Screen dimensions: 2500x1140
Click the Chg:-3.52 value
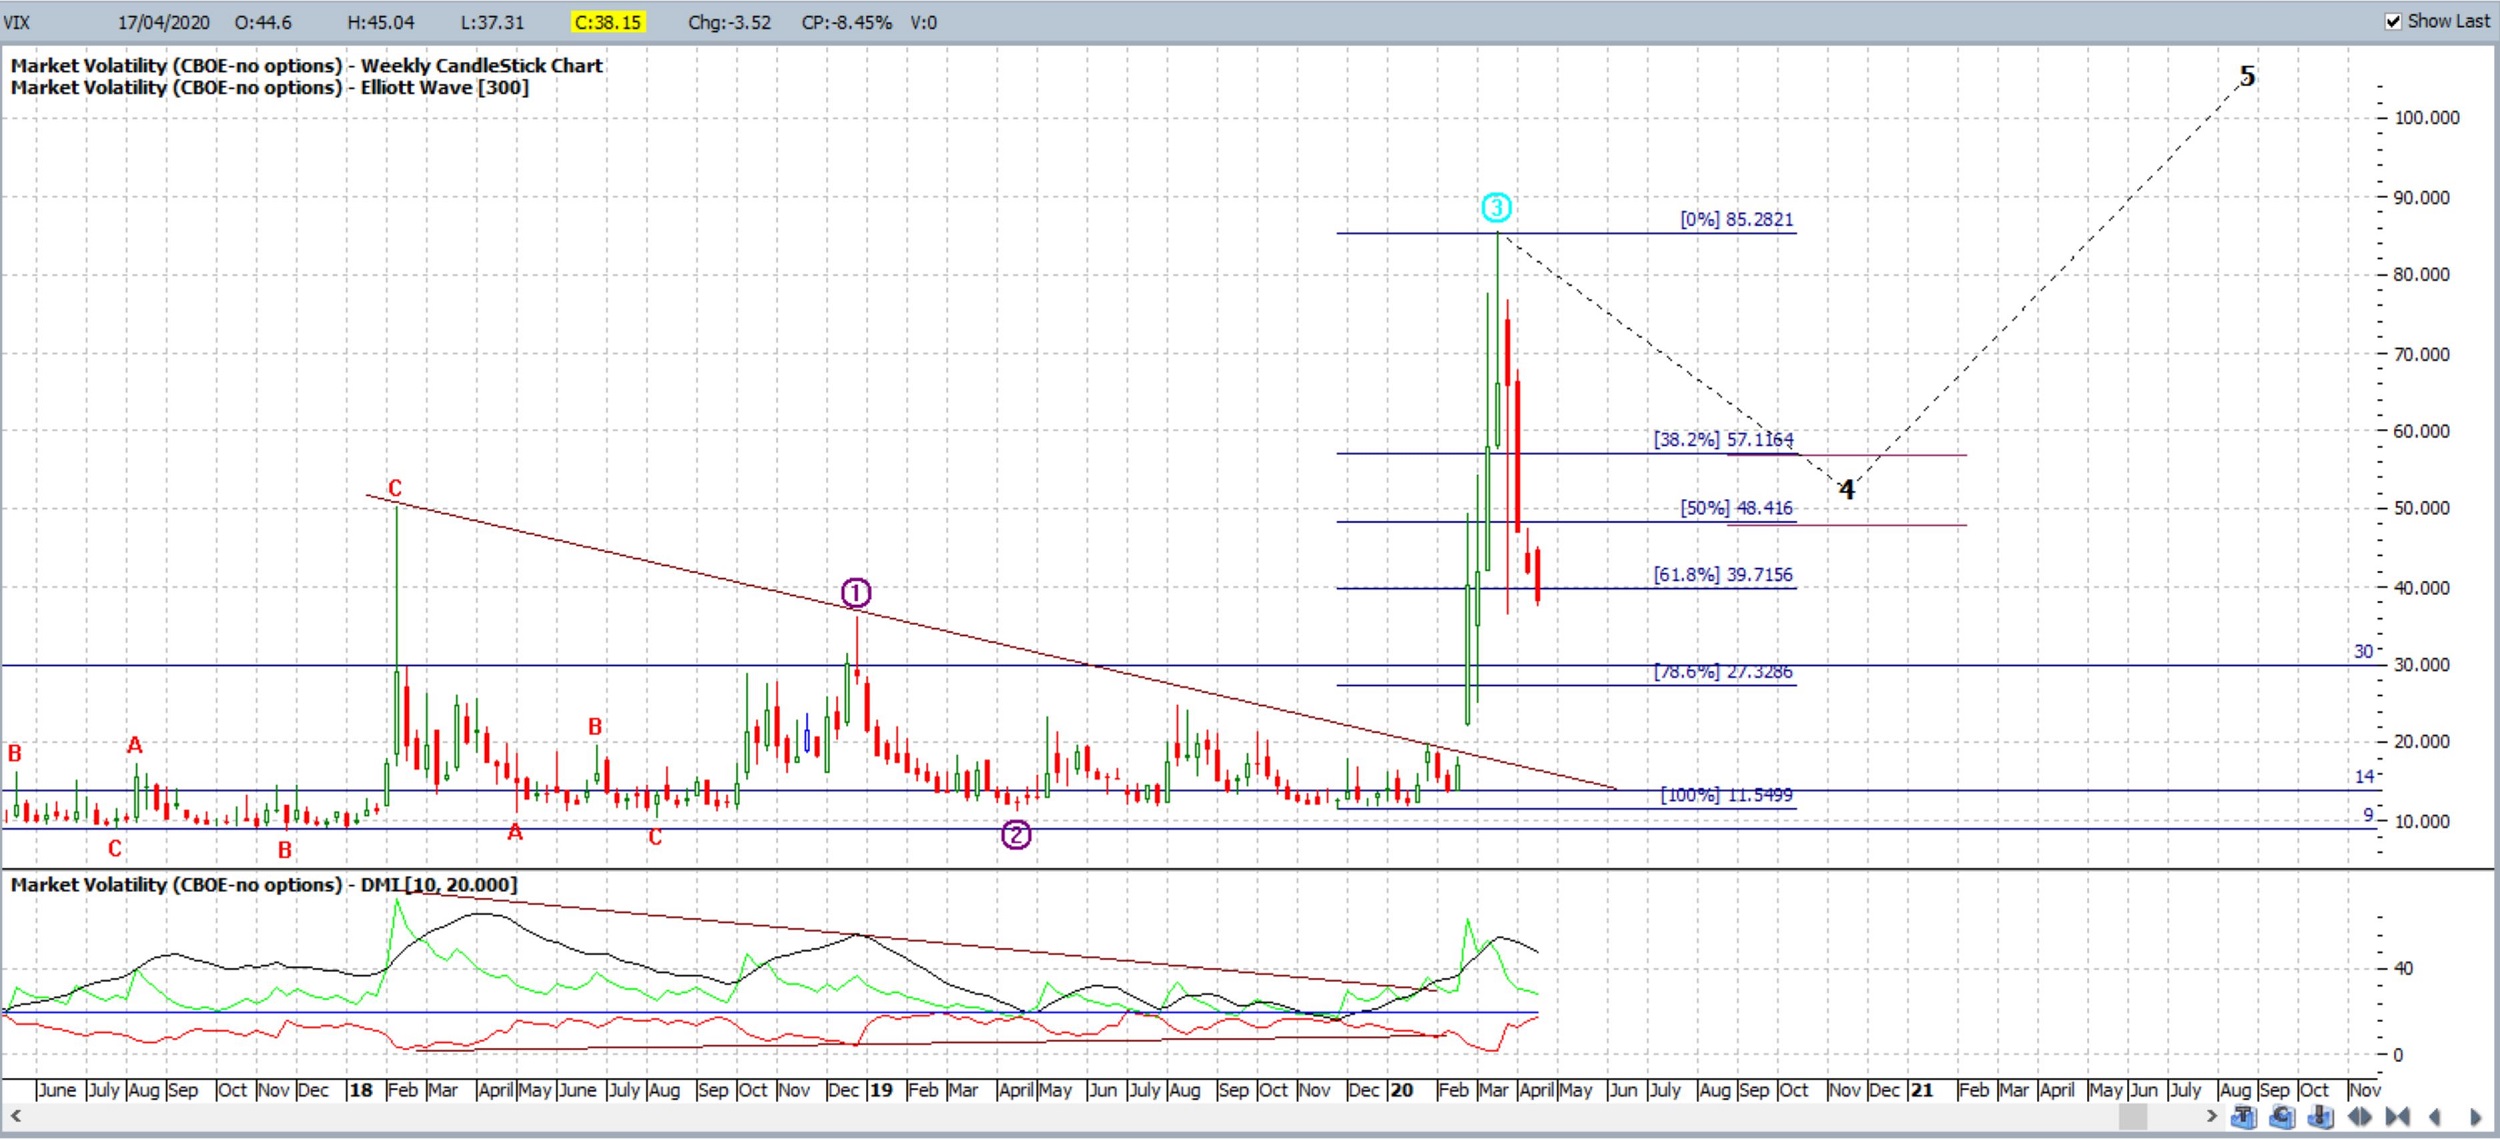click(729, 22)
